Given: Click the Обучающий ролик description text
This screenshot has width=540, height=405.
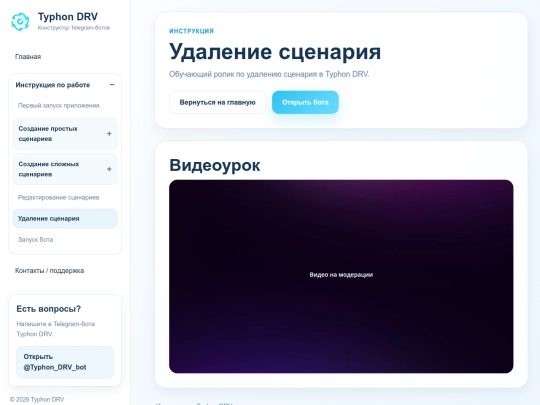Looking at the screenshot, I should point(269,74).
